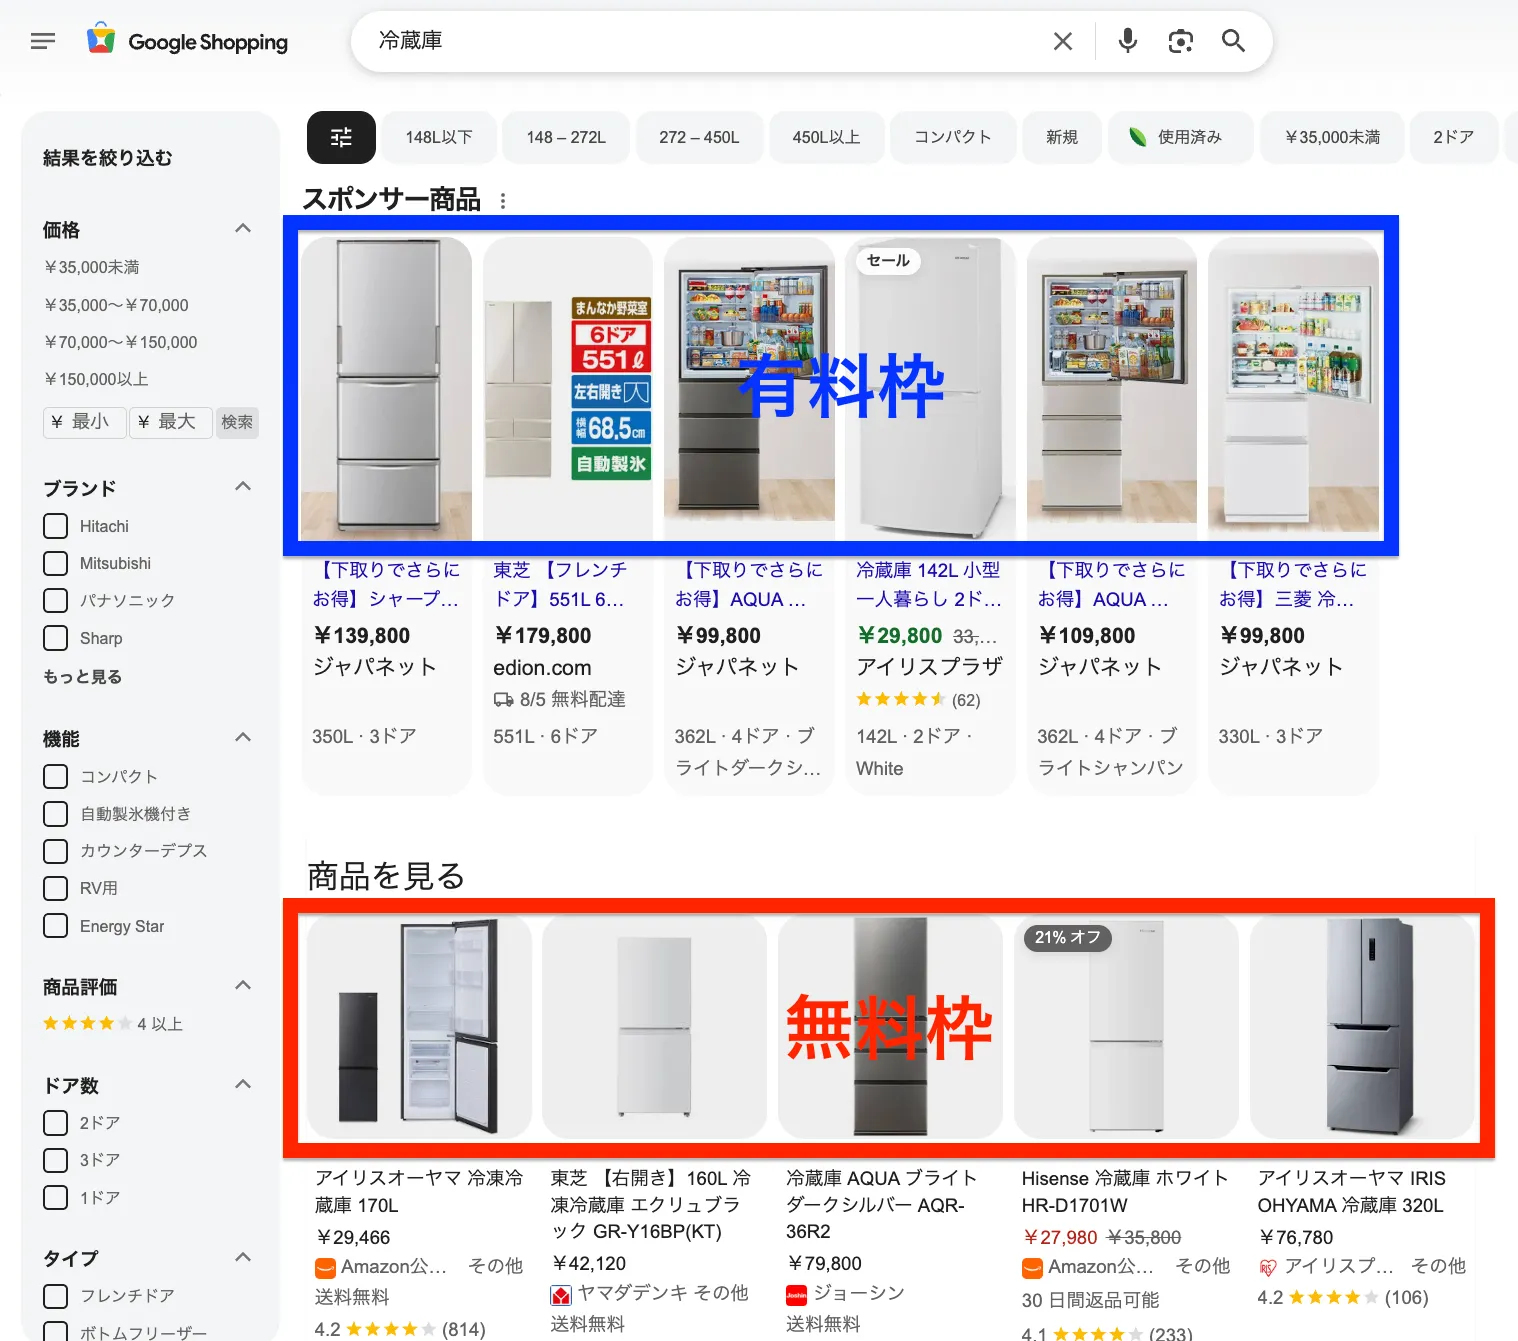Open image search with camera lens icon

tap(1181, 41)
